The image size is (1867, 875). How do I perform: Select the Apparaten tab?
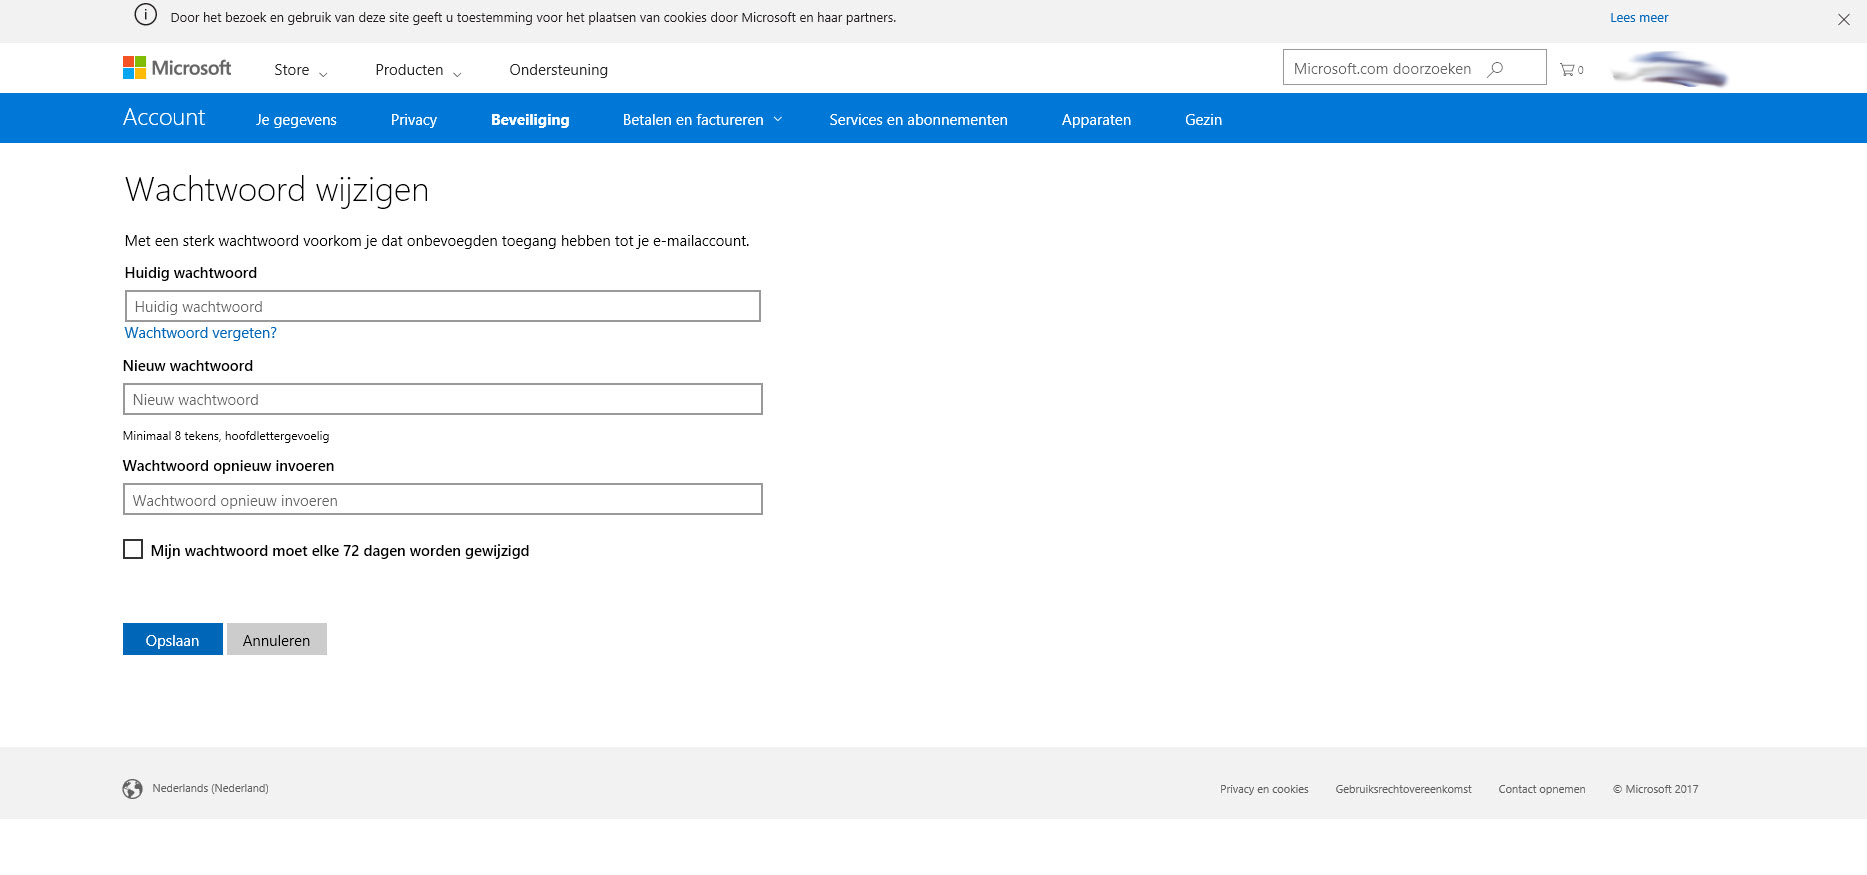[1096, 120]
